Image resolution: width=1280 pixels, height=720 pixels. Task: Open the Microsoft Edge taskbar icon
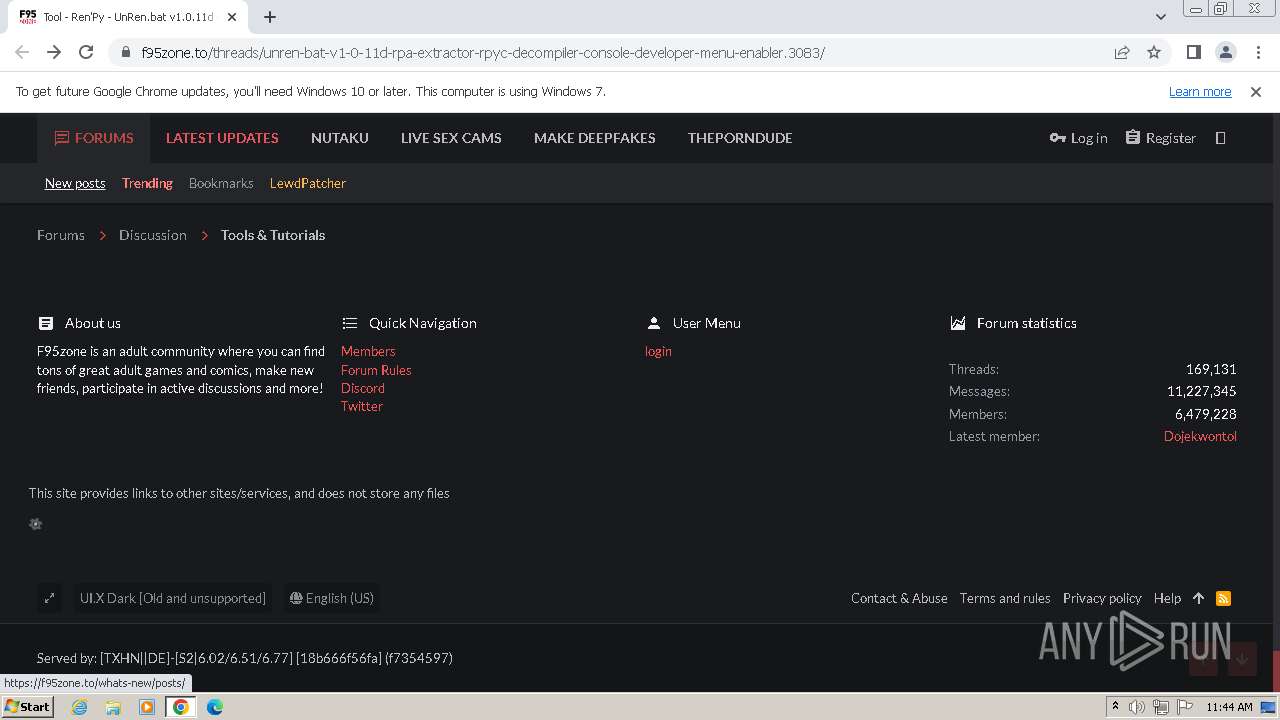215,707
